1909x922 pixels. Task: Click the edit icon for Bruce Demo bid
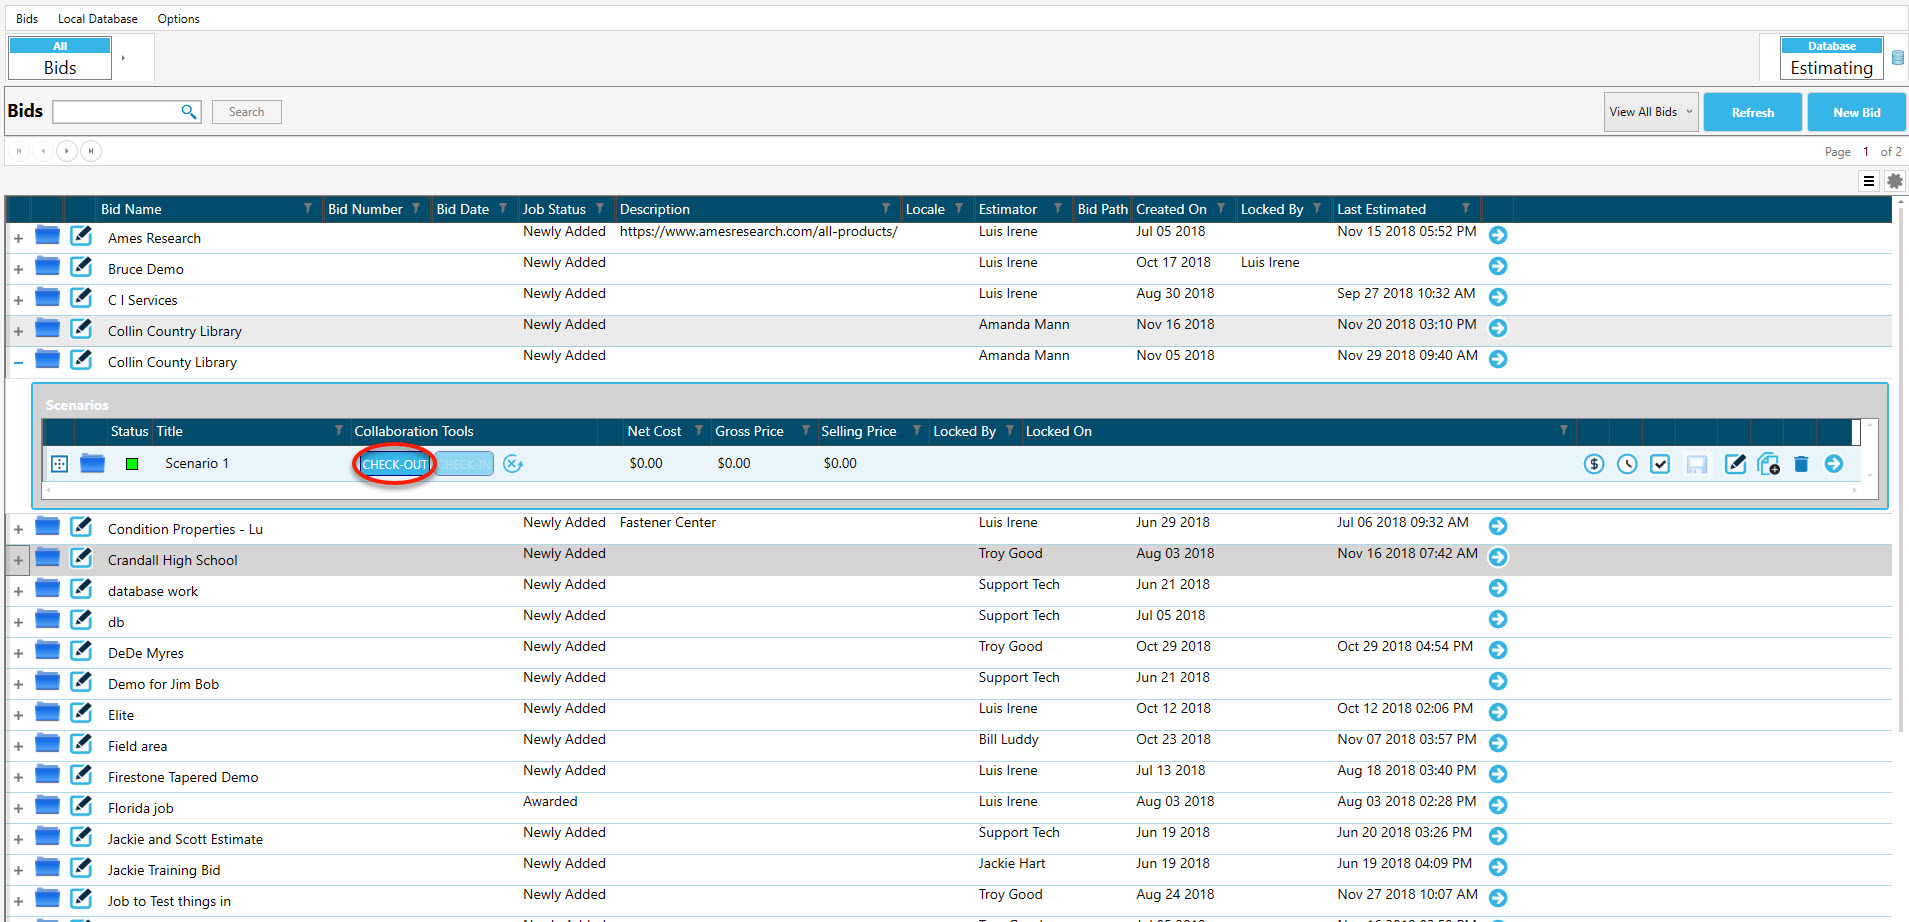pyautogui.click(x=81, y=267)
